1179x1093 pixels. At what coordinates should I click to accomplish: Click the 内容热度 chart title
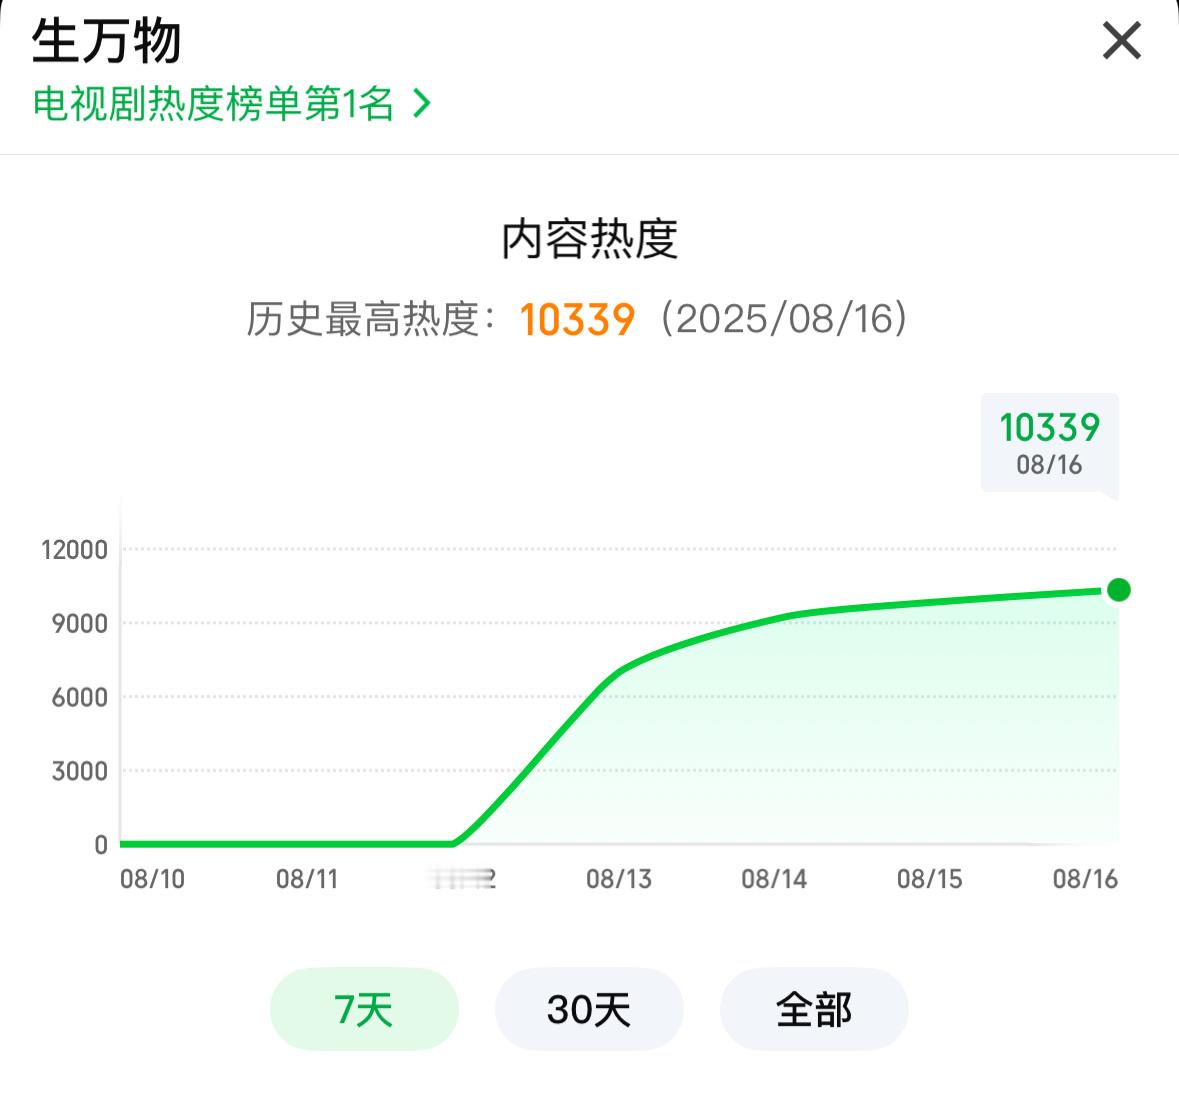click(x=590, y=239)
